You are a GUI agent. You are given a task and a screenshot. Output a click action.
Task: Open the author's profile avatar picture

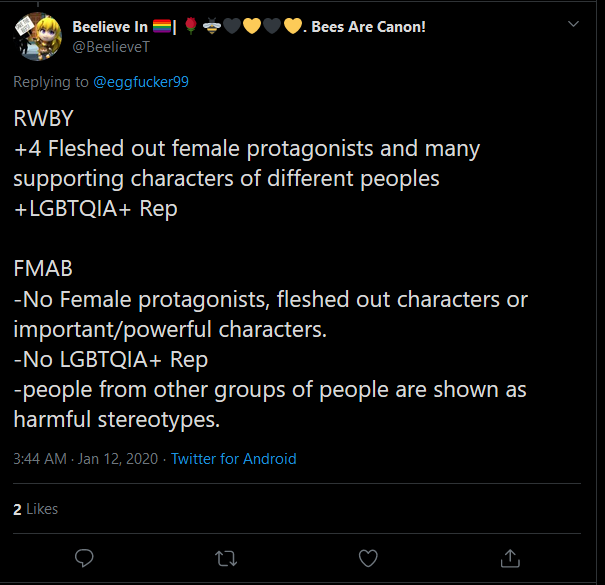(x=38, y=37)
